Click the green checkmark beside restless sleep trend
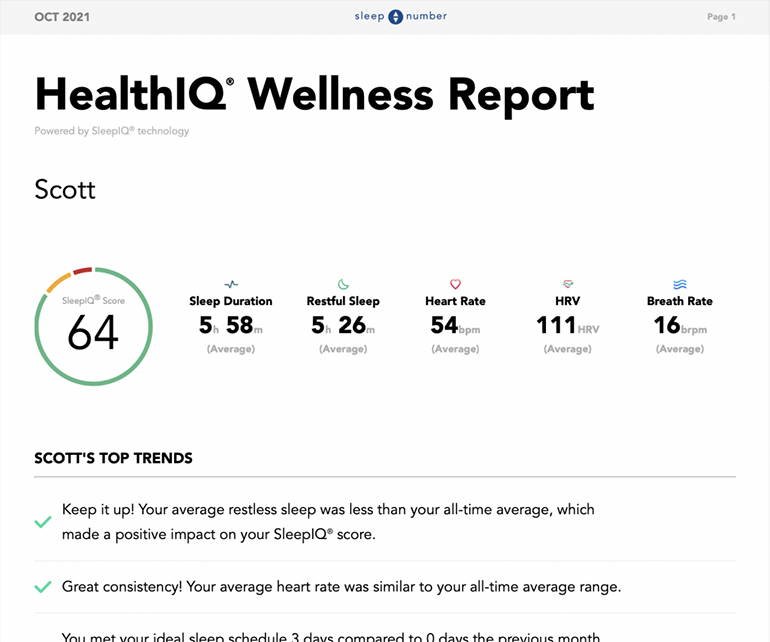Viewport: 770px width, 642px height. click(x=43, y=522)
